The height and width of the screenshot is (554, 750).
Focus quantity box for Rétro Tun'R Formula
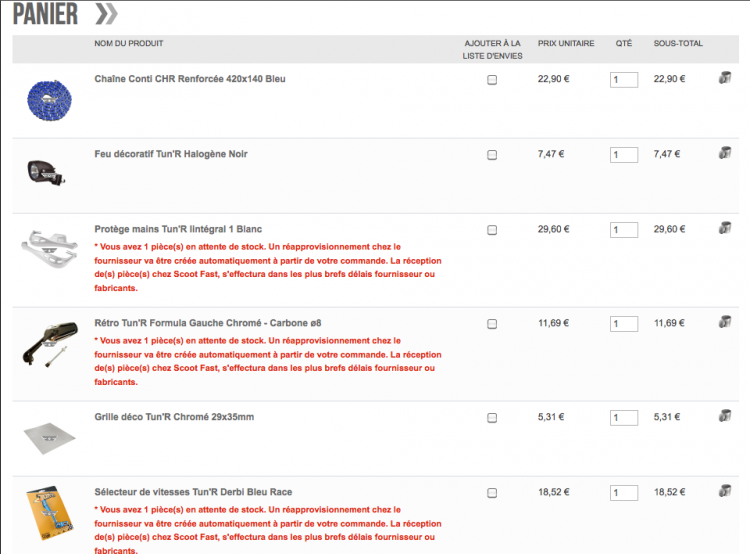click(x=623, y=324)
